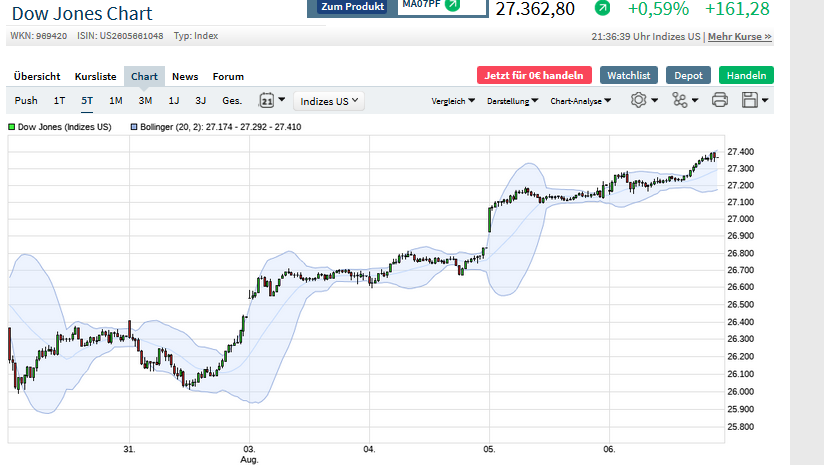Select the 5T time range

pyautogui.click(x=87, y=100)
